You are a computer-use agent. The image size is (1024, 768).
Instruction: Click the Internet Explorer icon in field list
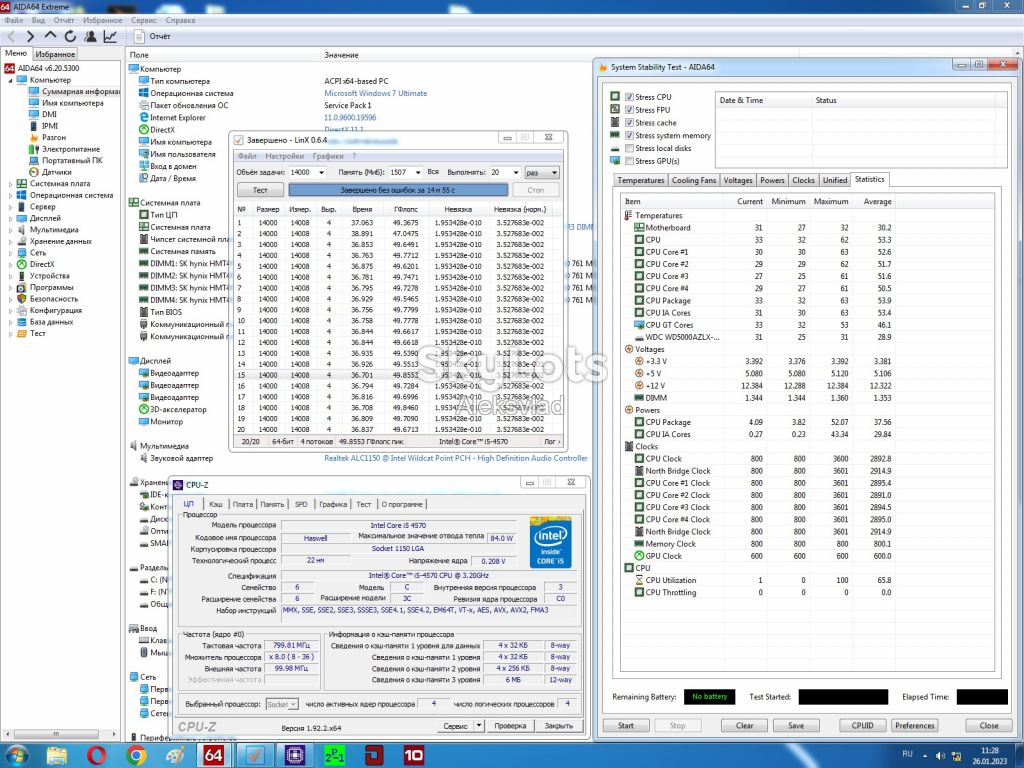tap(144, 118)
